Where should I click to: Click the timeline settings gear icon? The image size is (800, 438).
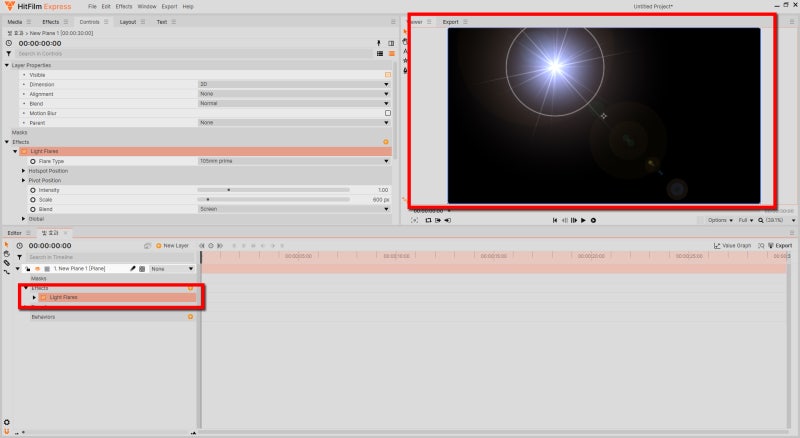point(7,422)
